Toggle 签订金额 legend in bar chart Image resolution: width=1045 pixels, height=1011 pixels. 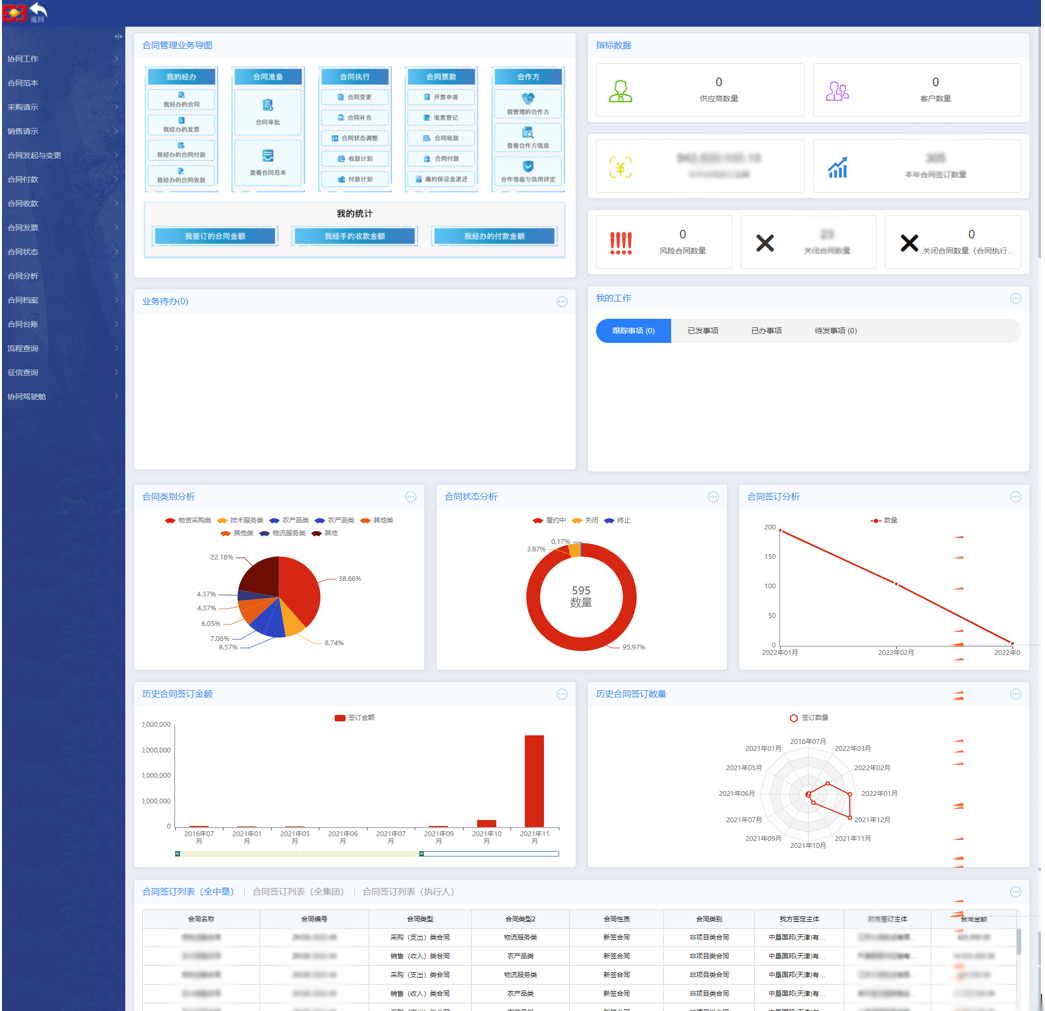355,718
